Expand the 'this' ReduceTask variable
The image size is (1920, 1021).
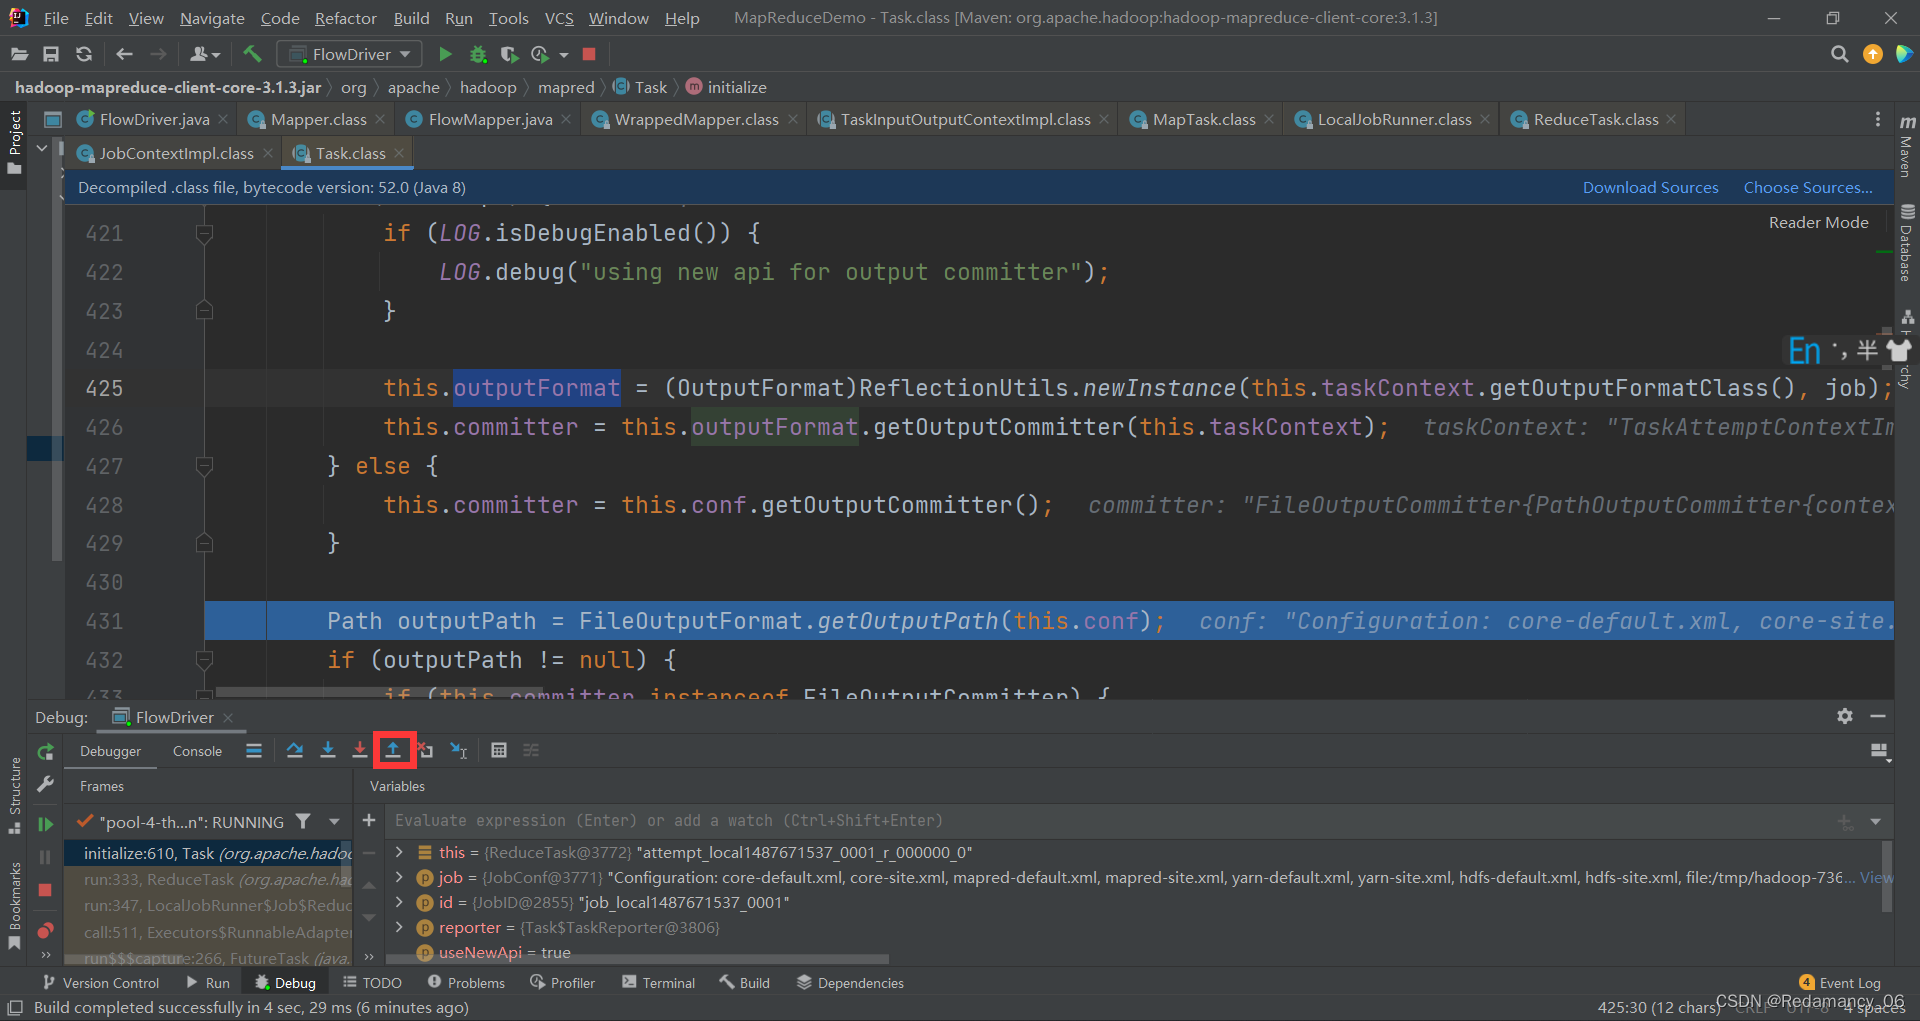(x=399, y=852)
